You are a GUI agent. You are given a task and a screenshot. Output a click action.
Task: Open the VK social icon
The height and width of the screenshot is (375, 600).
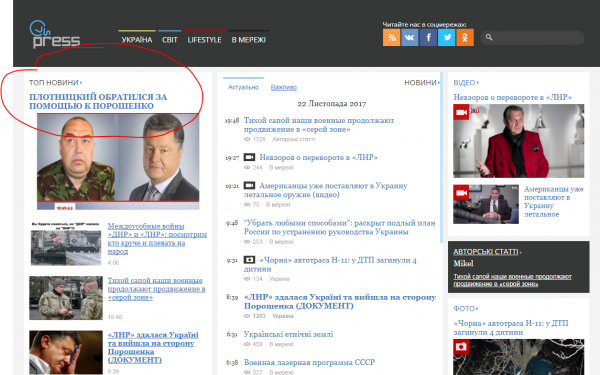pos(409,38)
